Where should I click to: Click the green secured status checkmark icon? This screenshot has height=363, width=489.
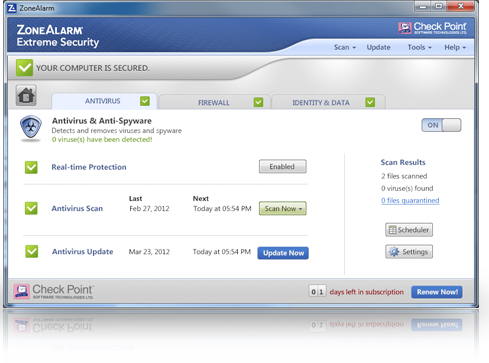tap(24, 68)
